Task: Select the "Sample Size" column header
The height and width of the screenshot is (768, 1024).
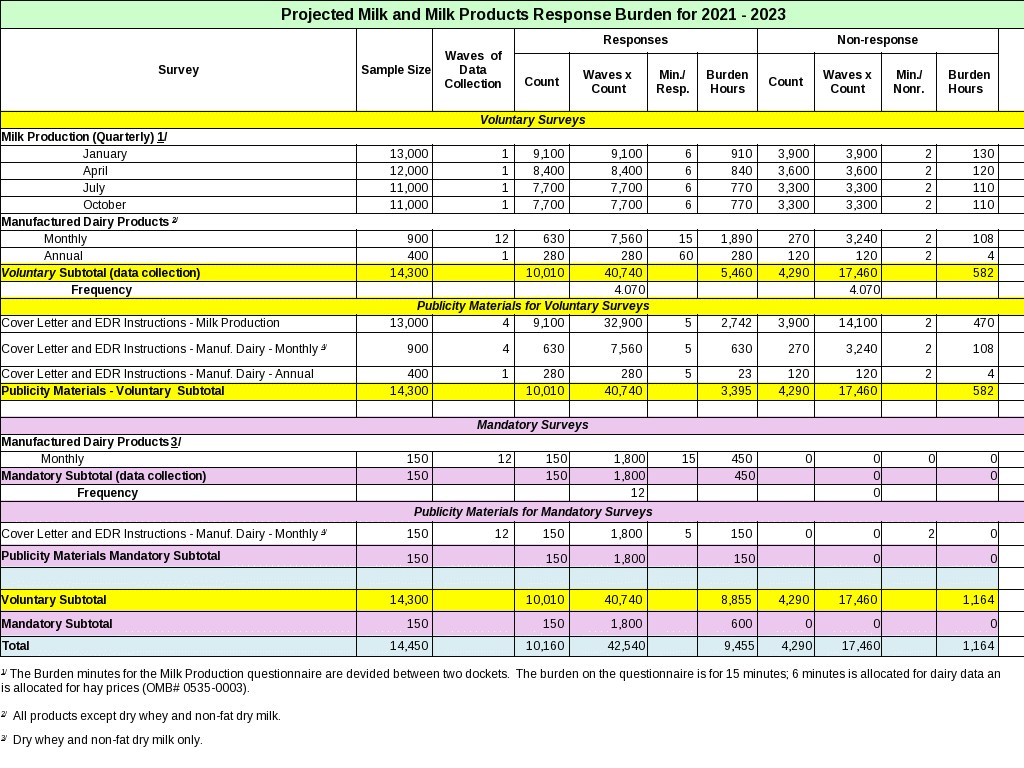Action: pos(394,70)
